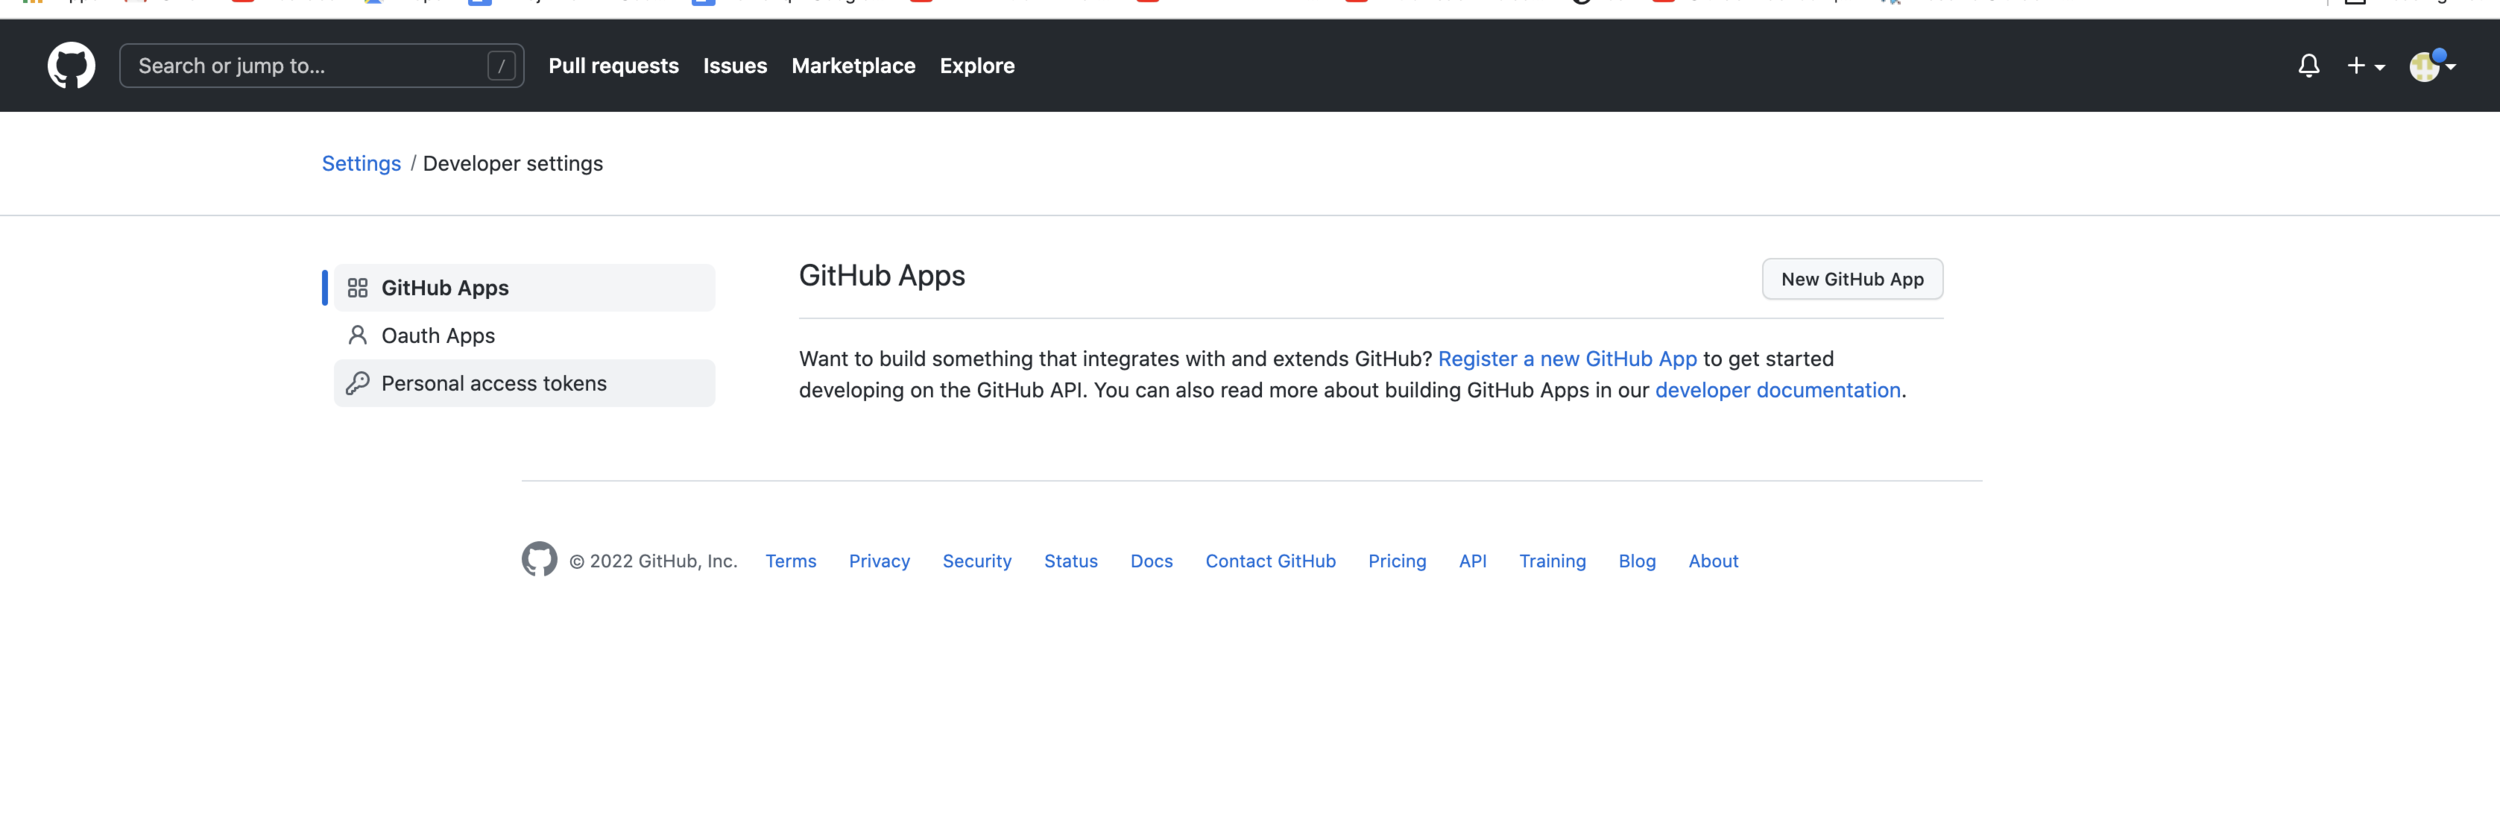The width and height of the screenshot is (2500, 832).
Task: Open Docs in the footer
Action: click(1151, 561)
